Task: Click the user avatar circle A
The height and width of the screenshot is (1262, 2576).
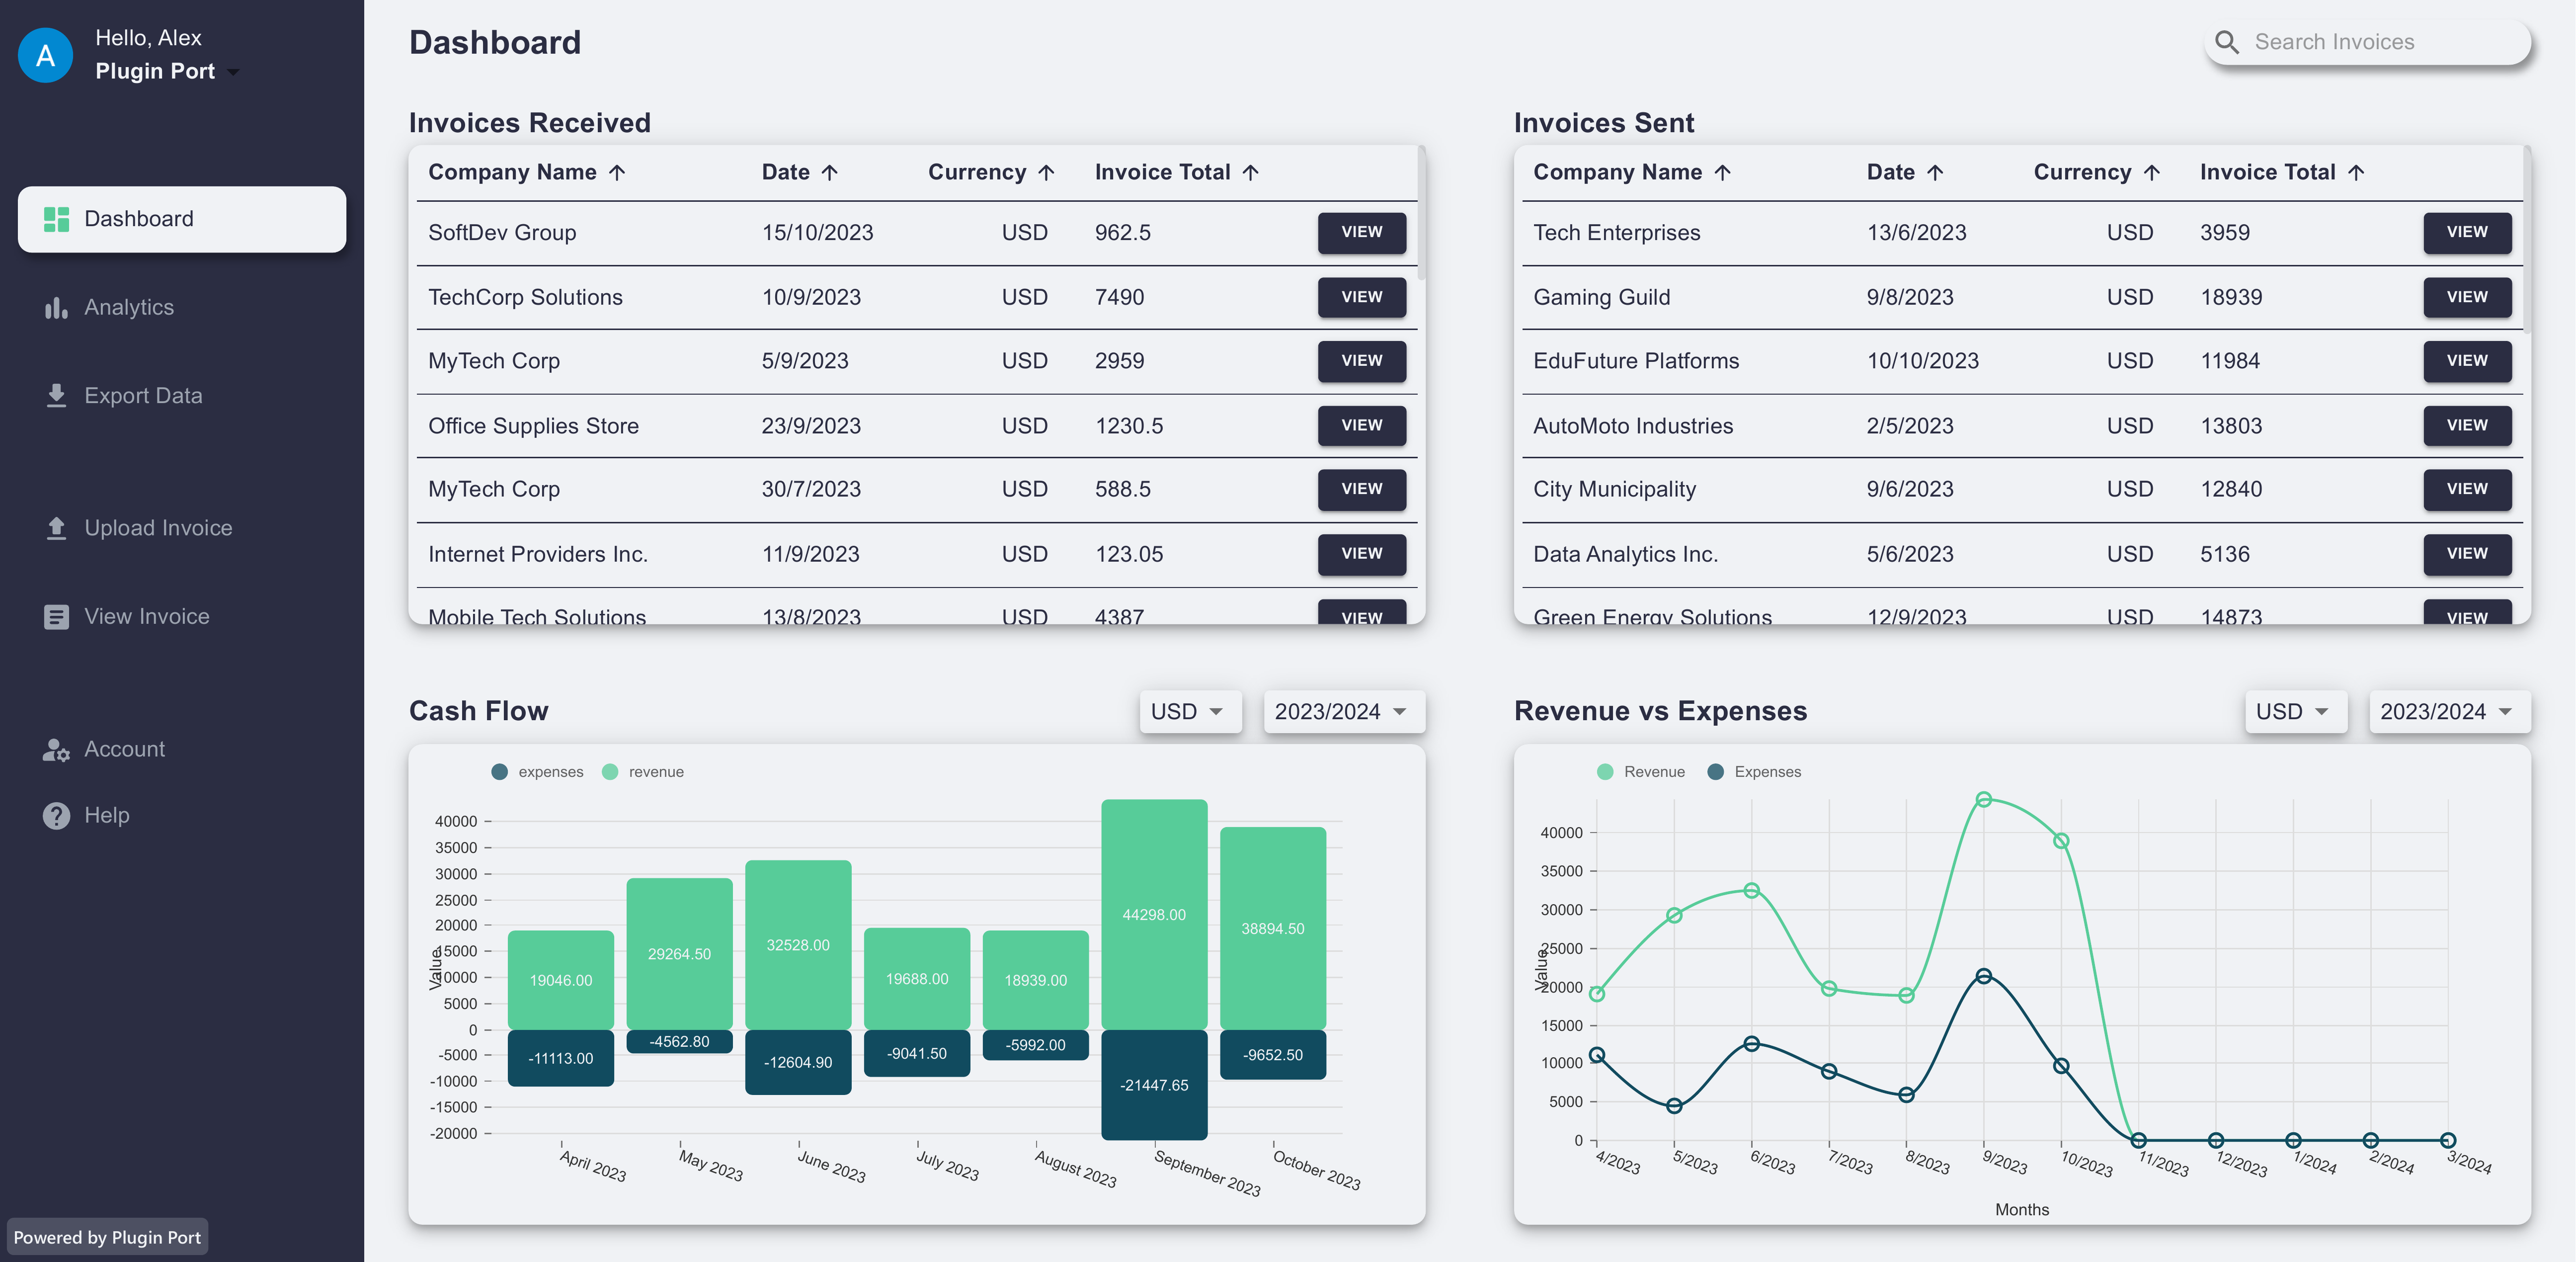Action: pyautogui.click(x=45, y=55)
